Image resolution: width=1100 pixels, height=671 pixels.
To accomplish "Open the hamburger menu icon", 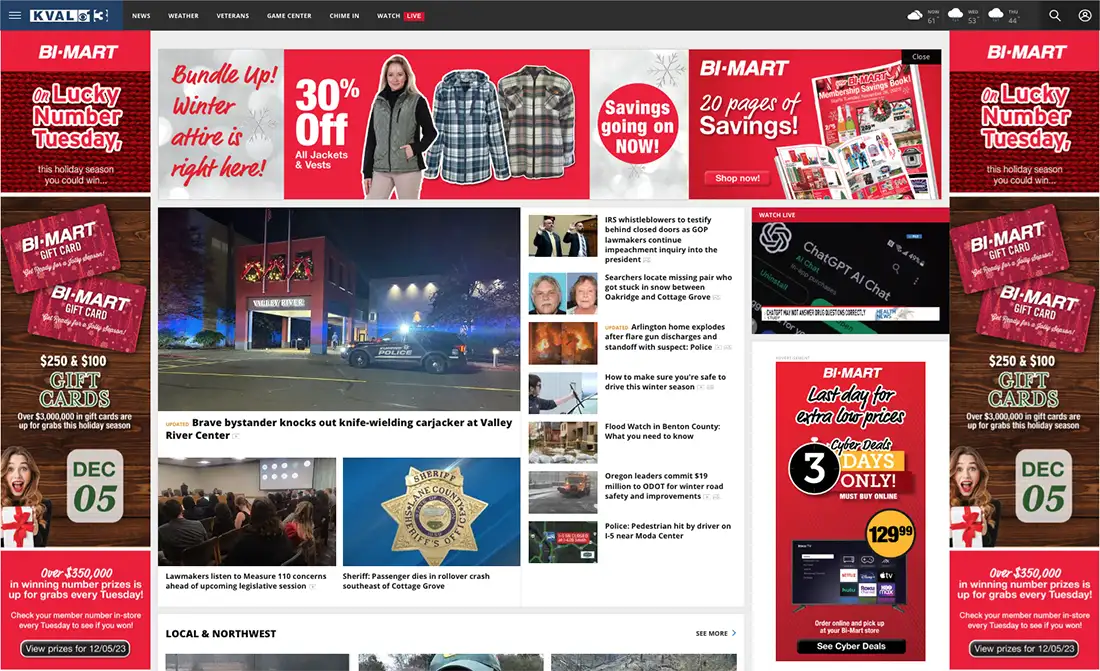I will click(15, 15).
